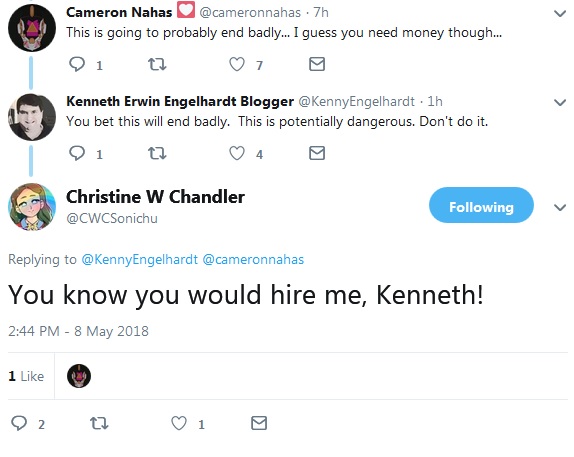Like Cameron Nahas's tweet with 7 likes
Viewport: 574px width, 457px height.
(237, 64)
